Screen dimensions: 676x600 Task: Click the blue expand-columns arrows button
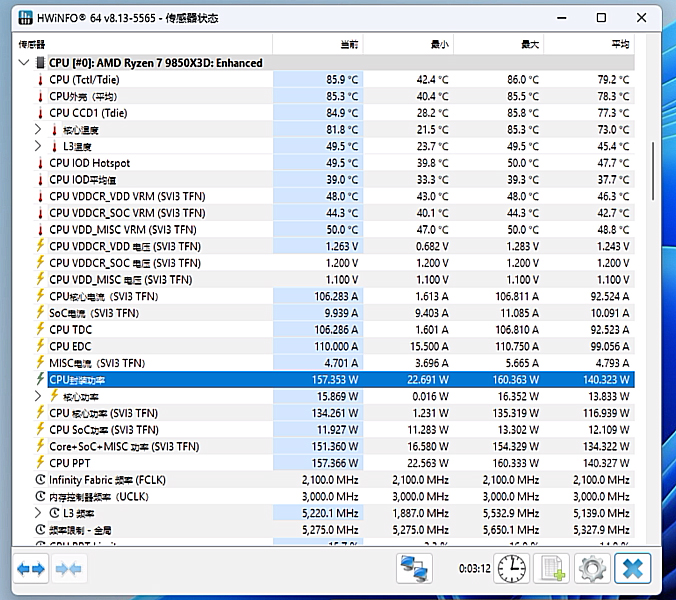pos(32,568)
